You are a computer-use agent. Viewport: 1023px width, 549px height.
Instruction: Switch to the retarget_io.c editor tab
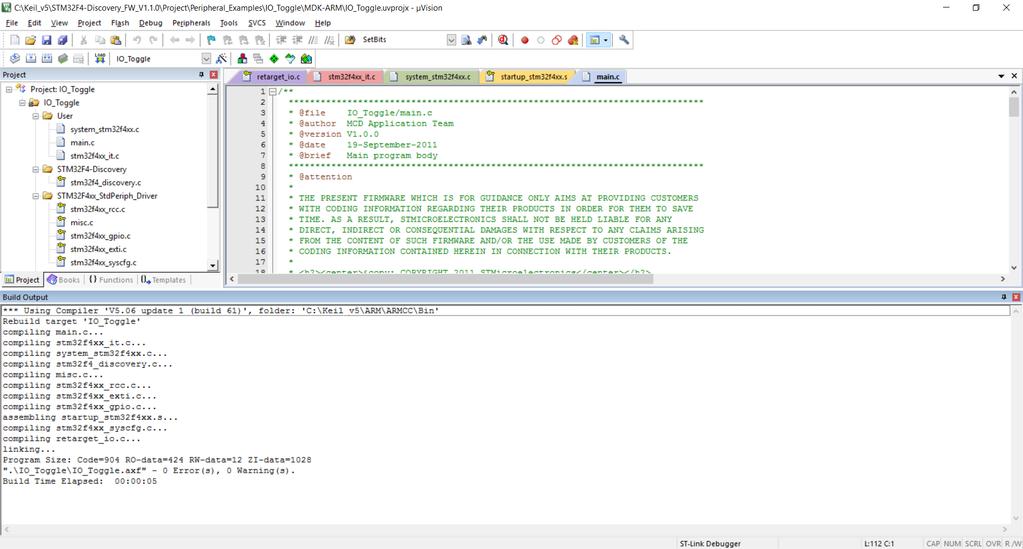point(271,77)
